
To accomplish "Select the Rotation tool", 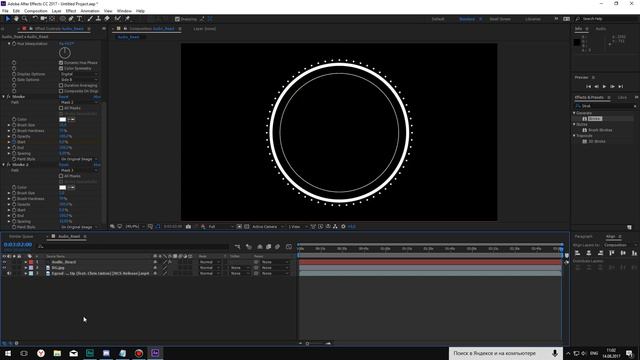I will 35,19.
